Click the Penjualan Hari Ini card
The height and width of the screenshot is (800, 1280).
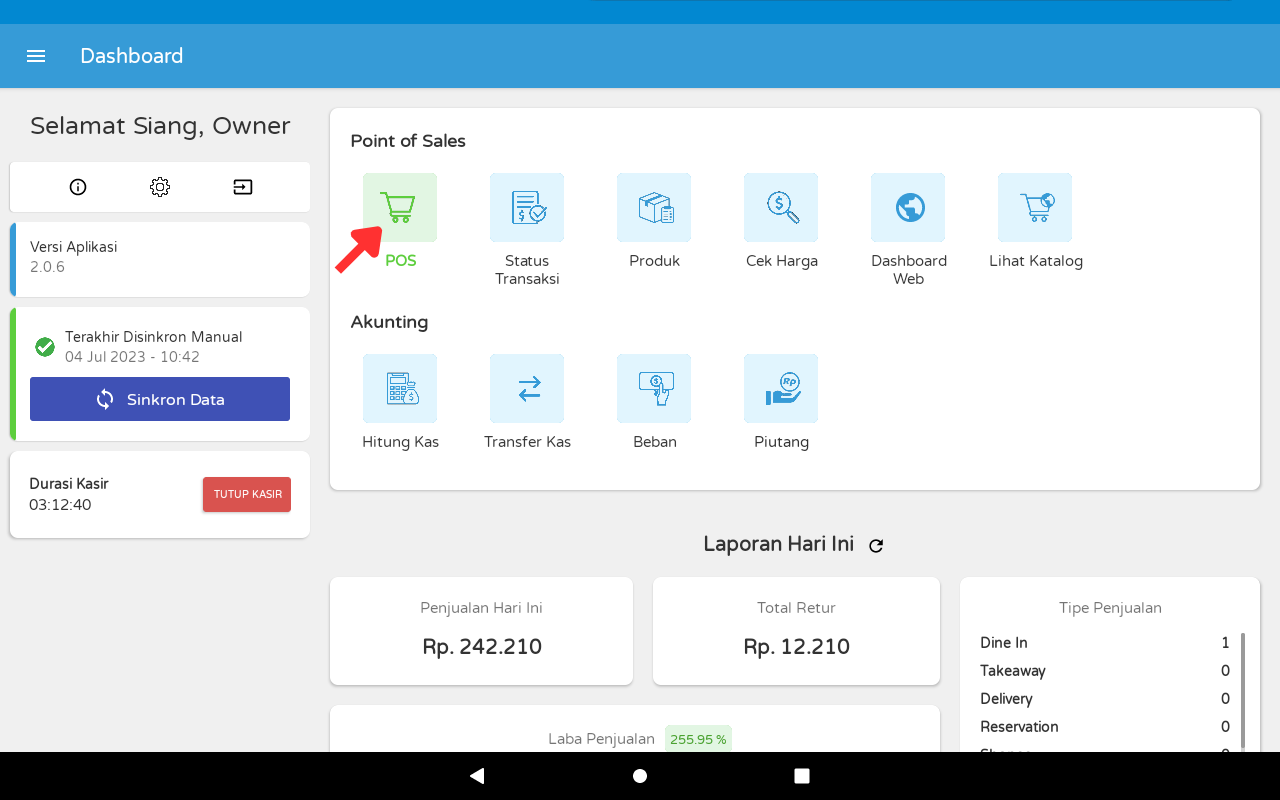pyautogui.click(x=481, y=631)
